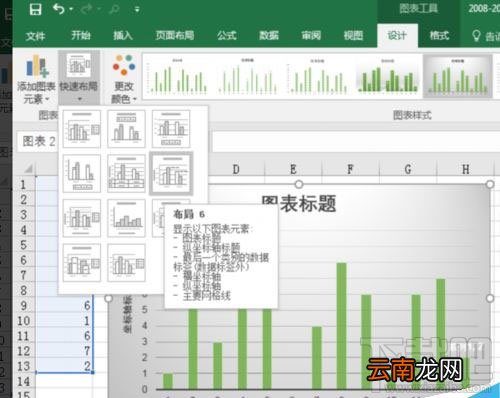Click the vertical axis label 3
Screen dimensions: 500x398
point(144,341)
